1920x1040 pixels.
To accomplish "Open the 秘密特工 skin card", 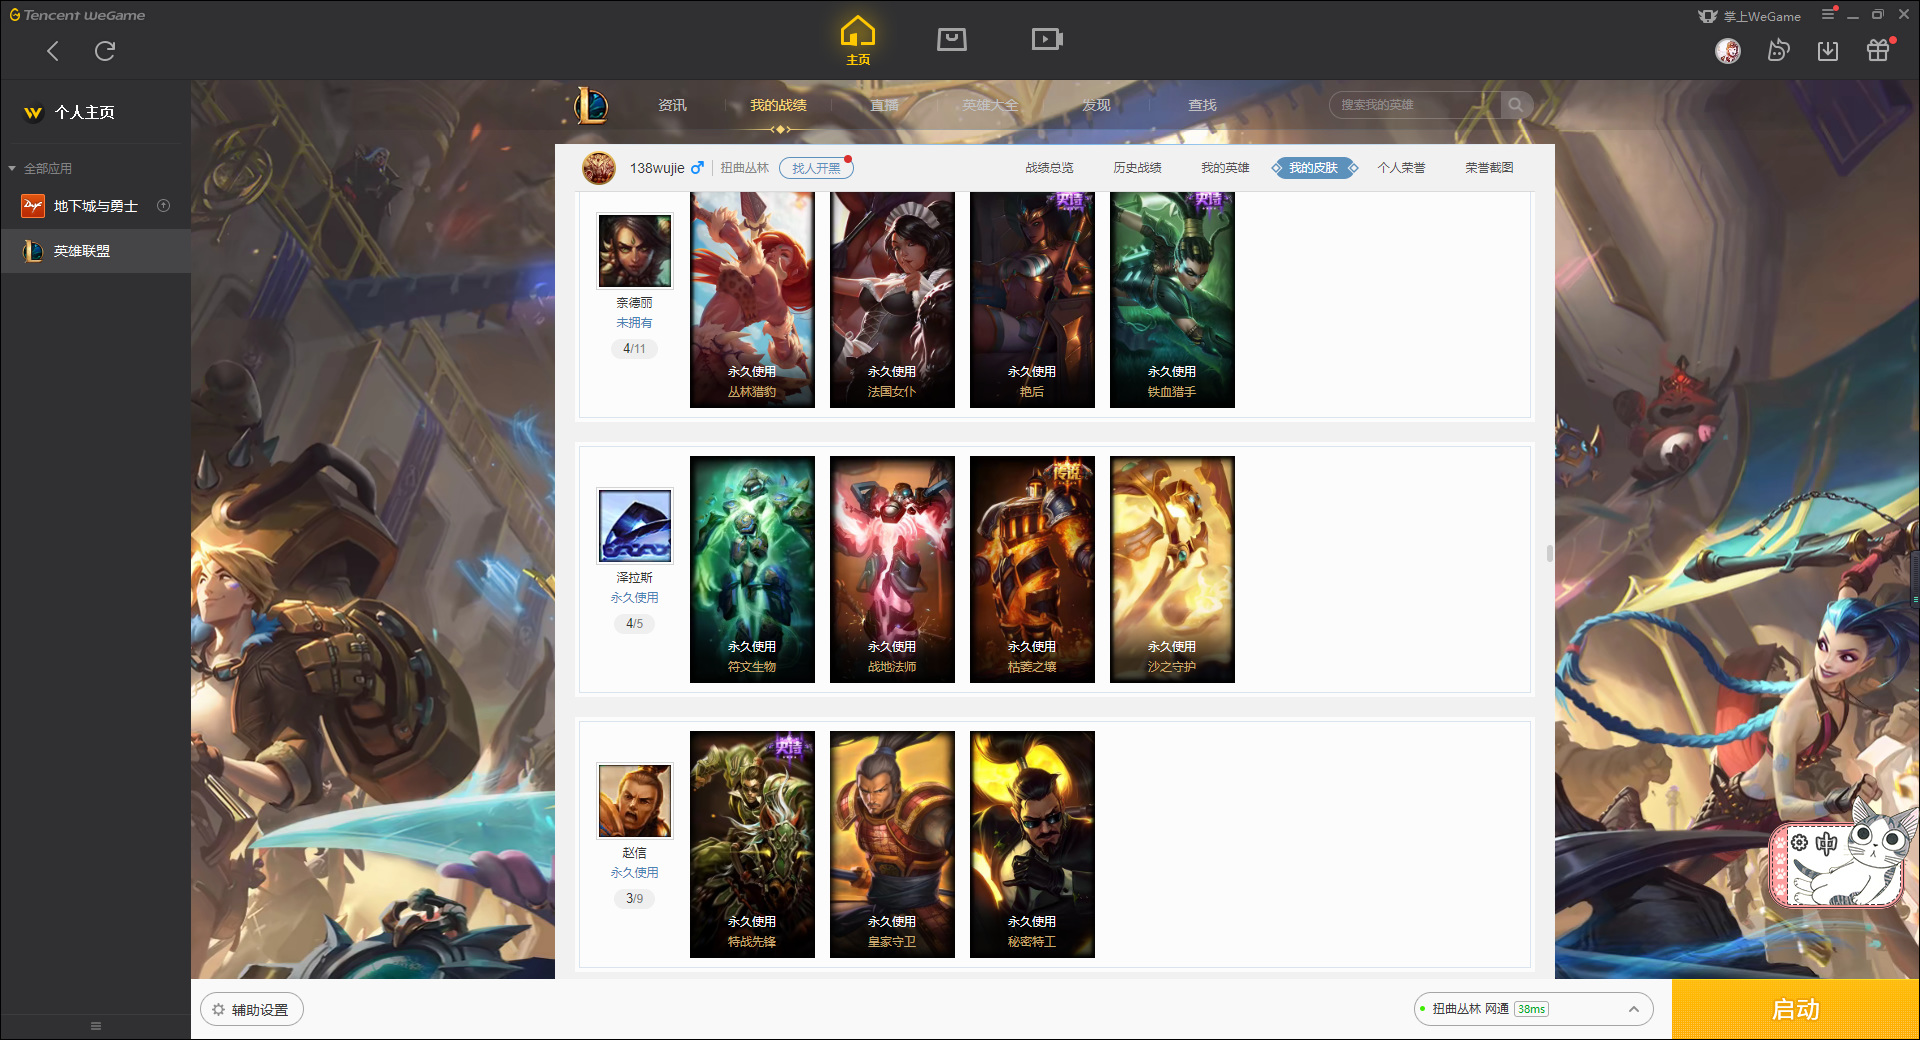I will pos(1032,845).
